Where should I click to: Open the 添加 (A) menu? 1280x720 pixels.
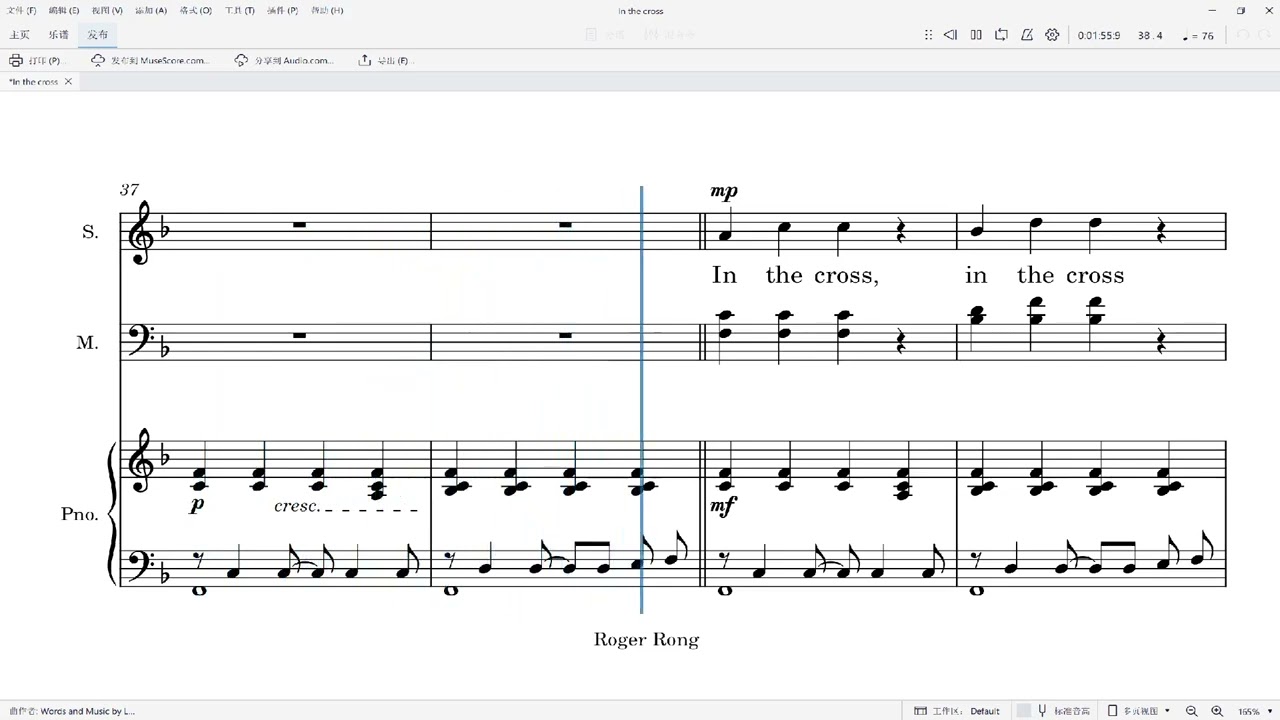151,10
